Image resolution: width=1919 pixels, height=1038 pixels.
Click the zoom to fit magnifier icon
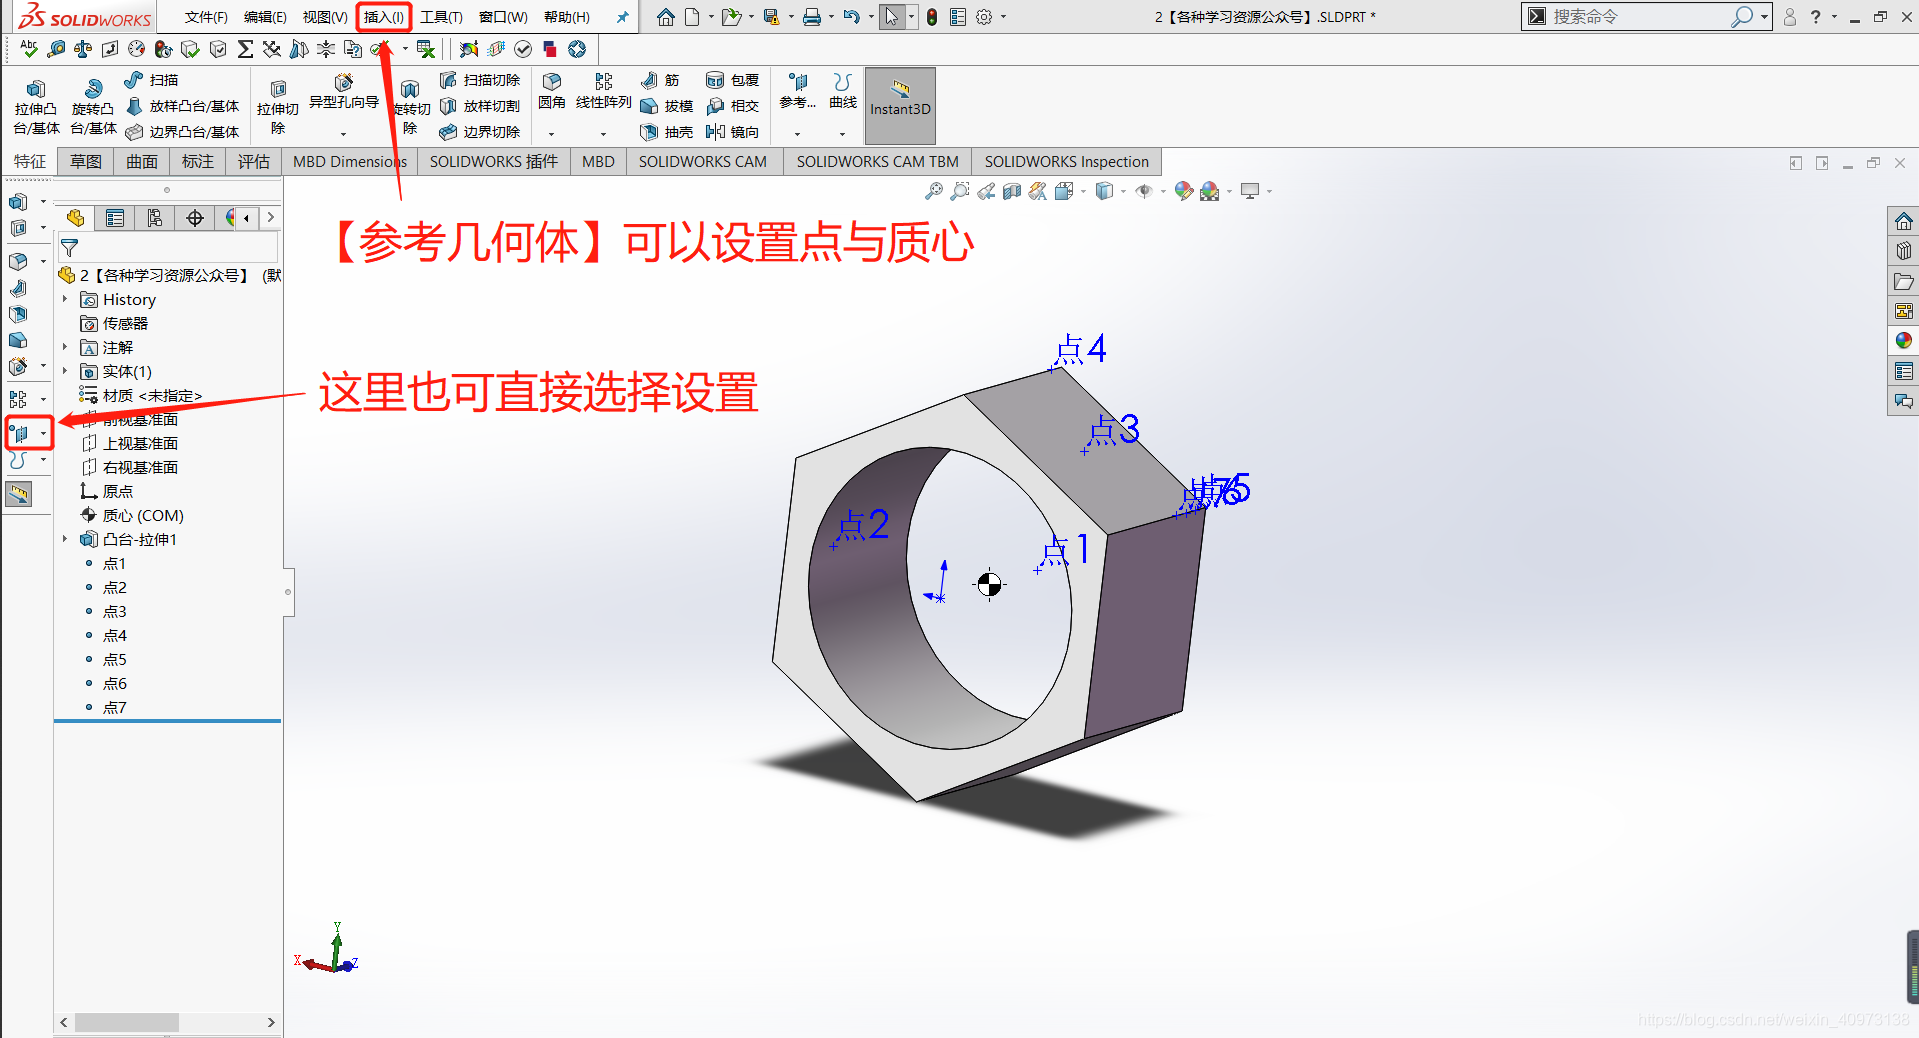pyautogui.click(x=934, y=191)
